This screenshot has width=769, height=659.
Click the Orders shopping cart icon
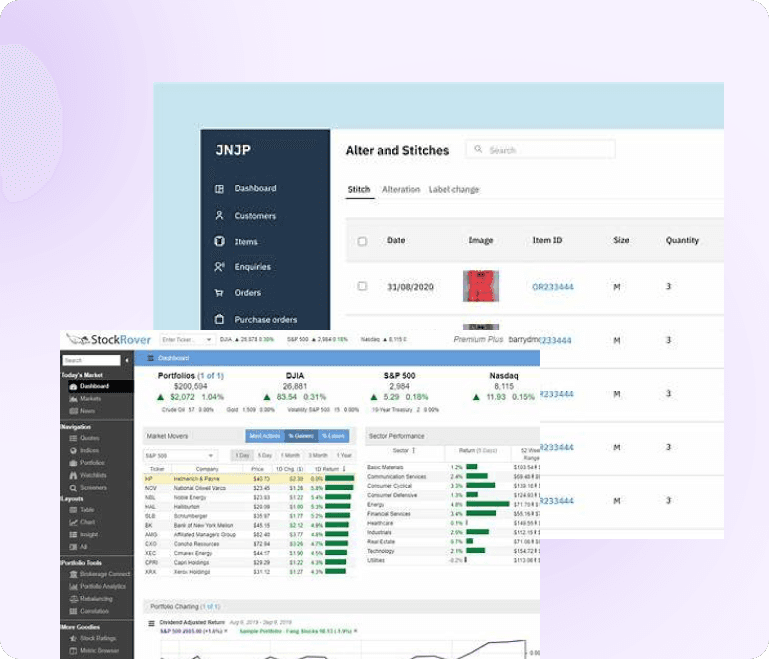219,293
